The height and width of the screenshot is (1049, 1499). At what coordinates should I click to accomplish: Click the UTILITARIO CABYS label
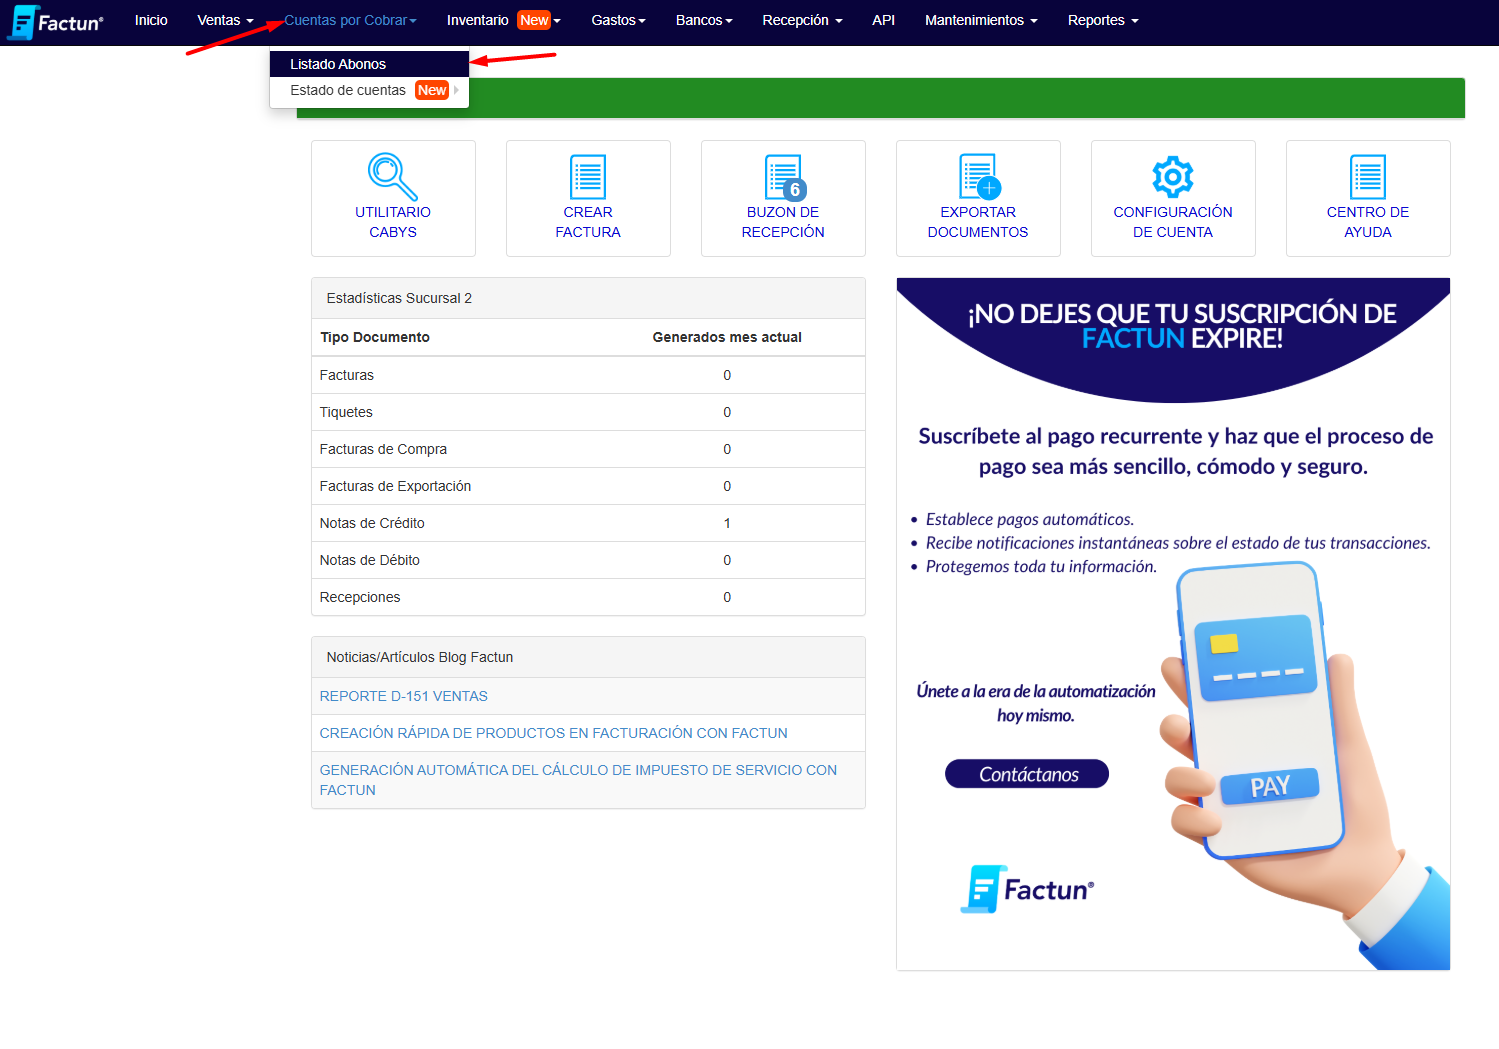pos(393,222)
